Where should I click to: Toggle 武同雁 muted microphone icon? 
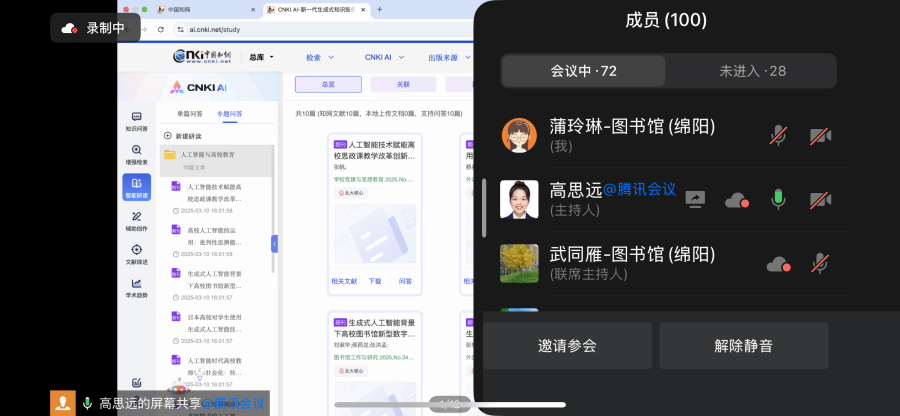click(x=820, y=264)
